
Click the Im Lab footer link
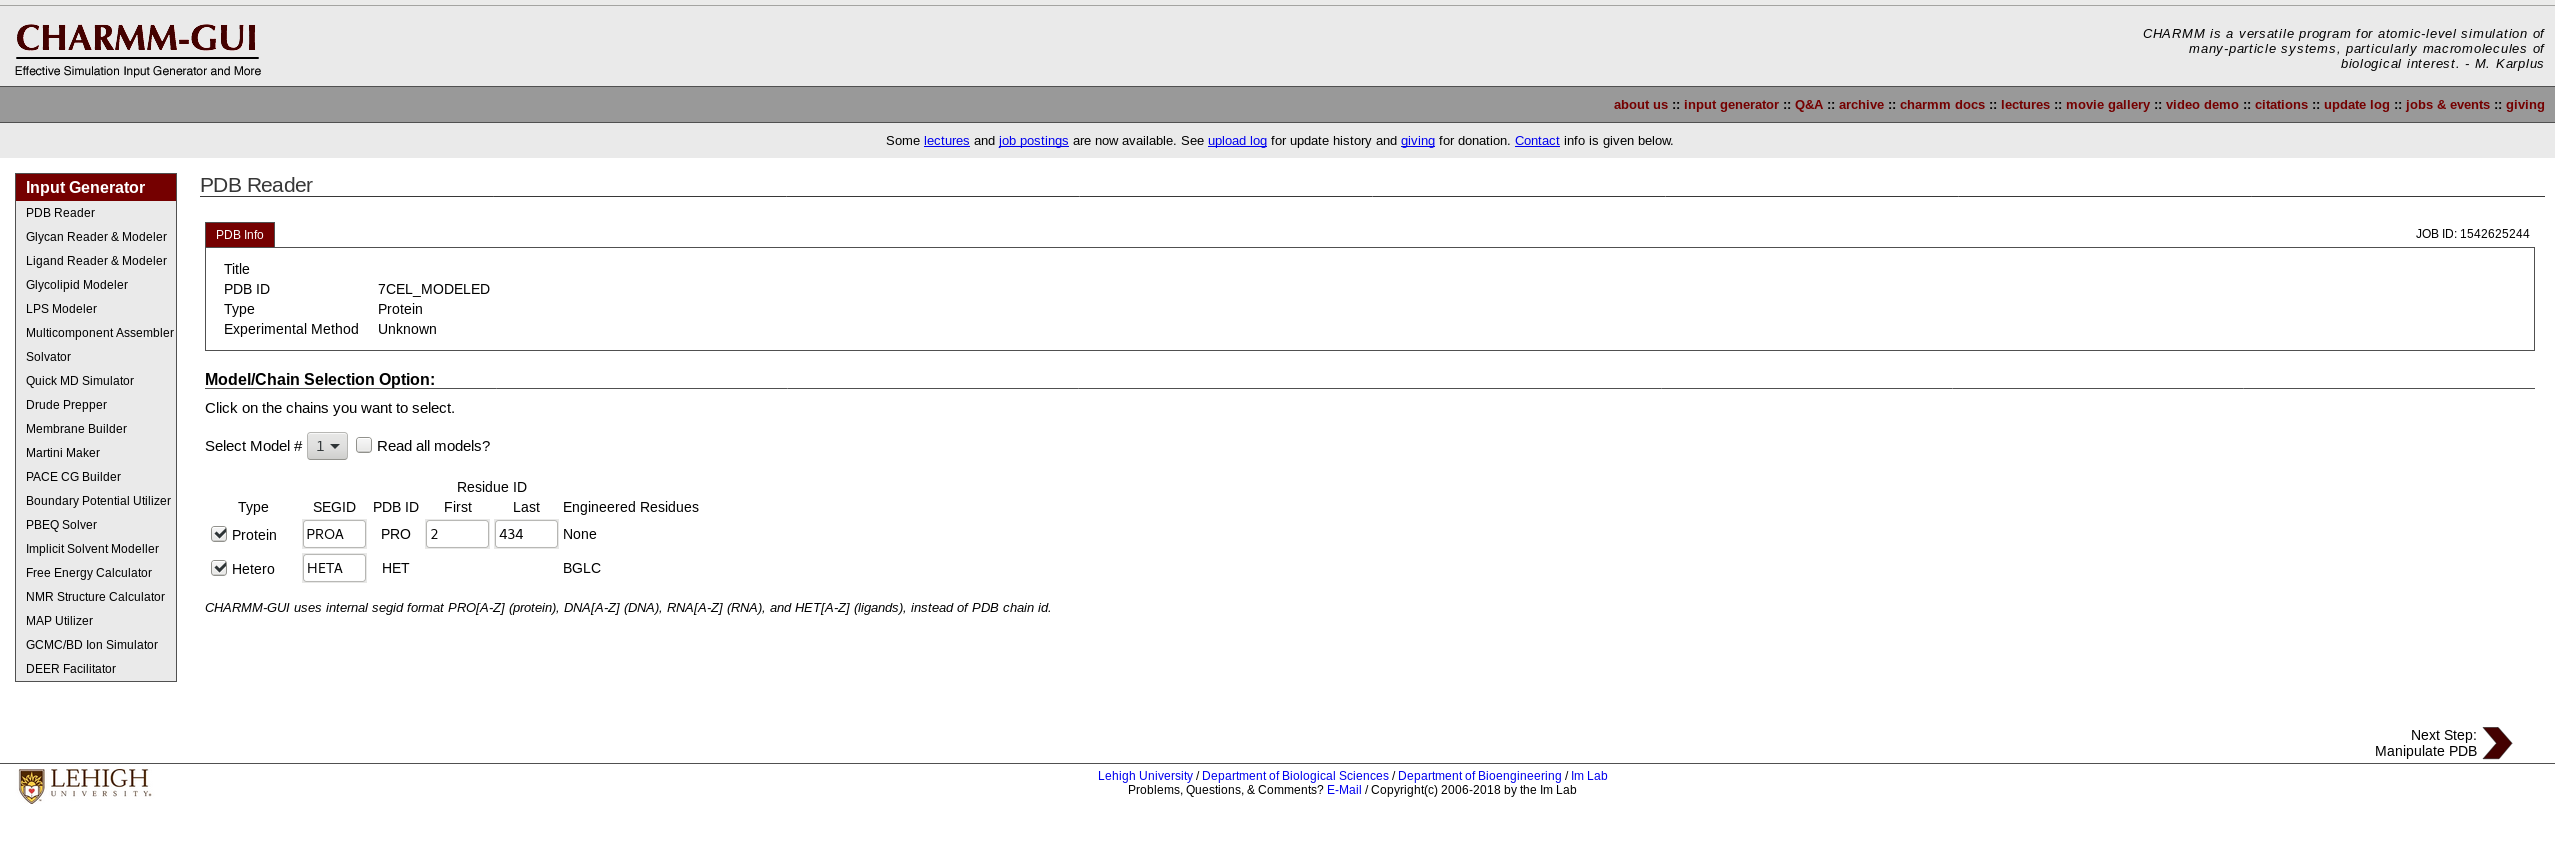click(1589, 776)
